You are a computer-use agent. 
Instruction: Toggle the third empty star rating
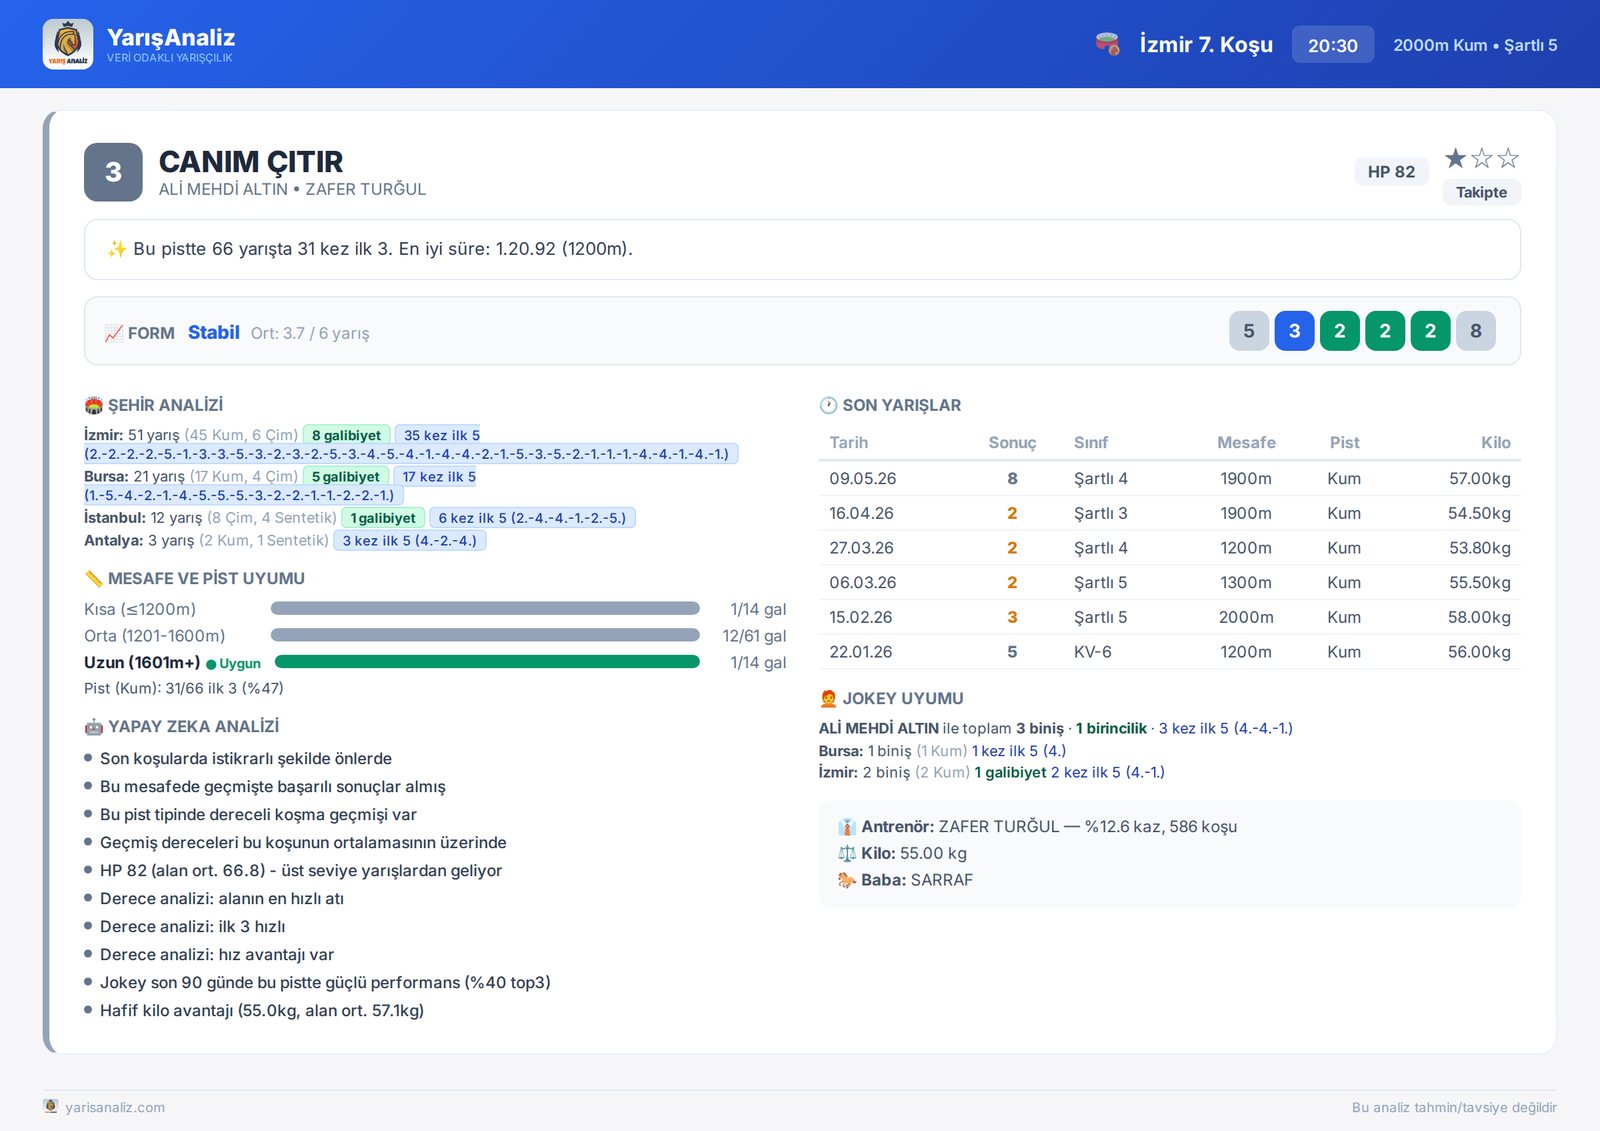[1509, 158]
